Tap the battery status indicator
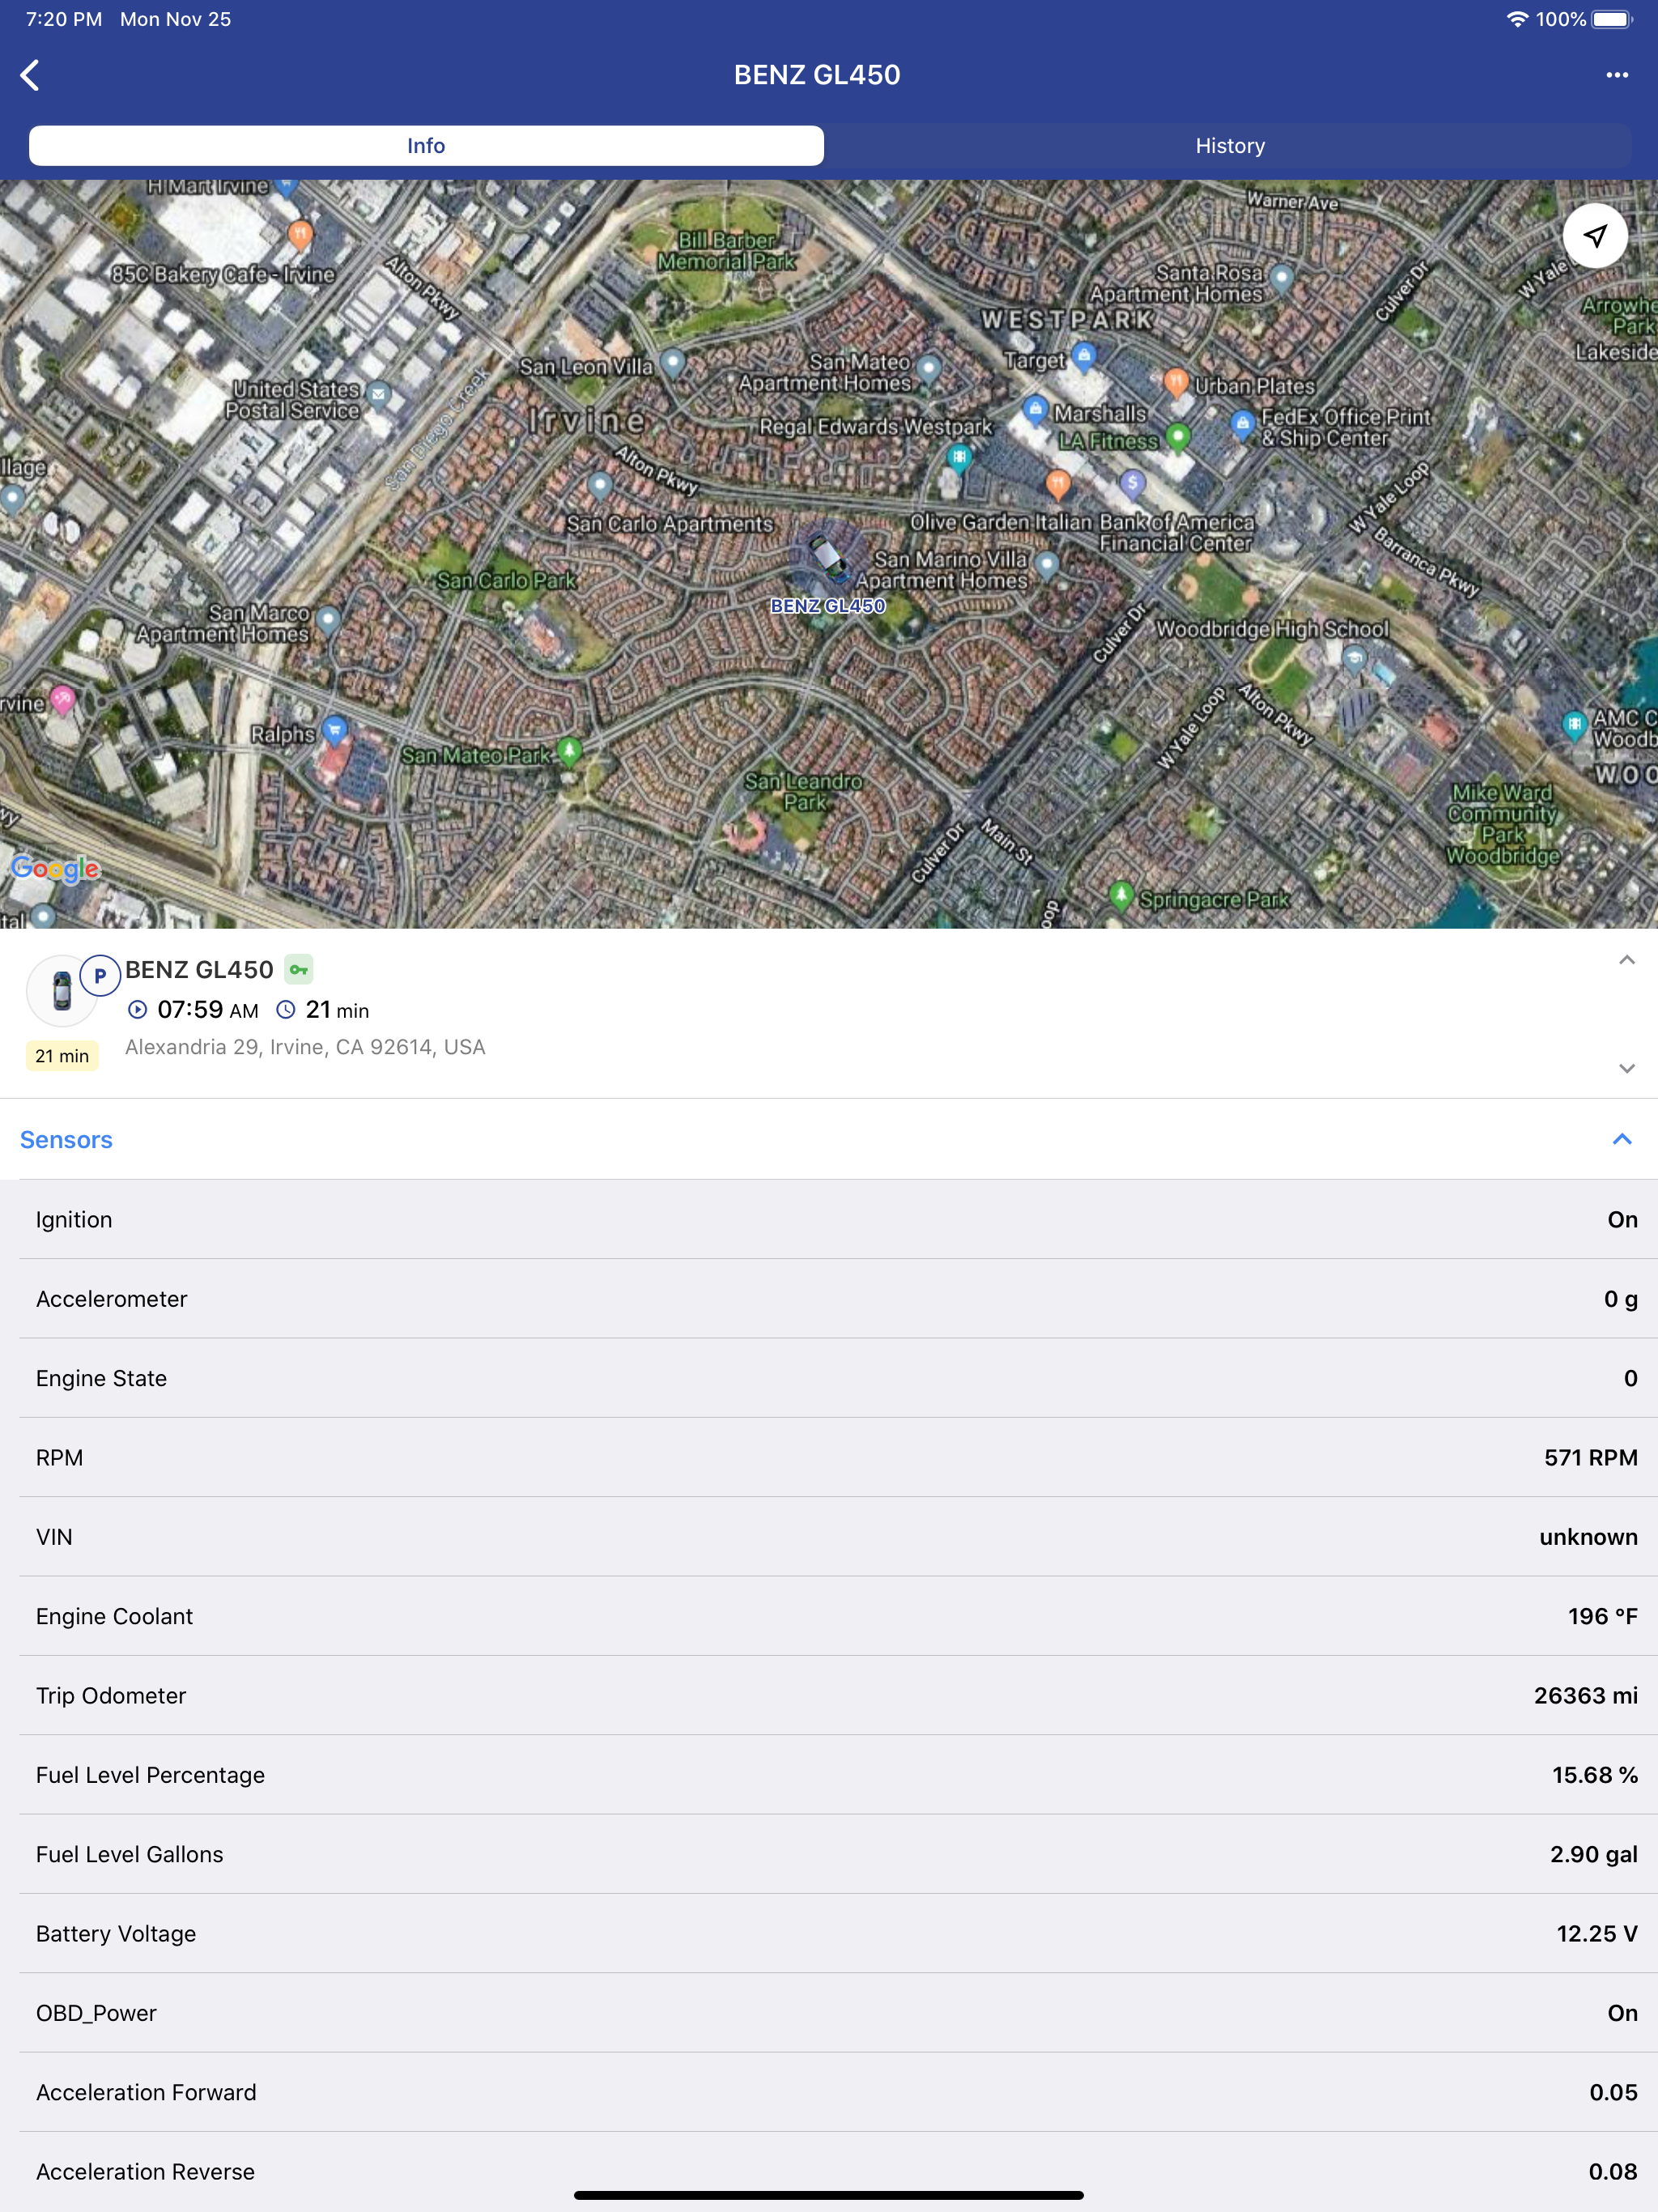The image size is (1658, 2212). tap(1612, 19)
